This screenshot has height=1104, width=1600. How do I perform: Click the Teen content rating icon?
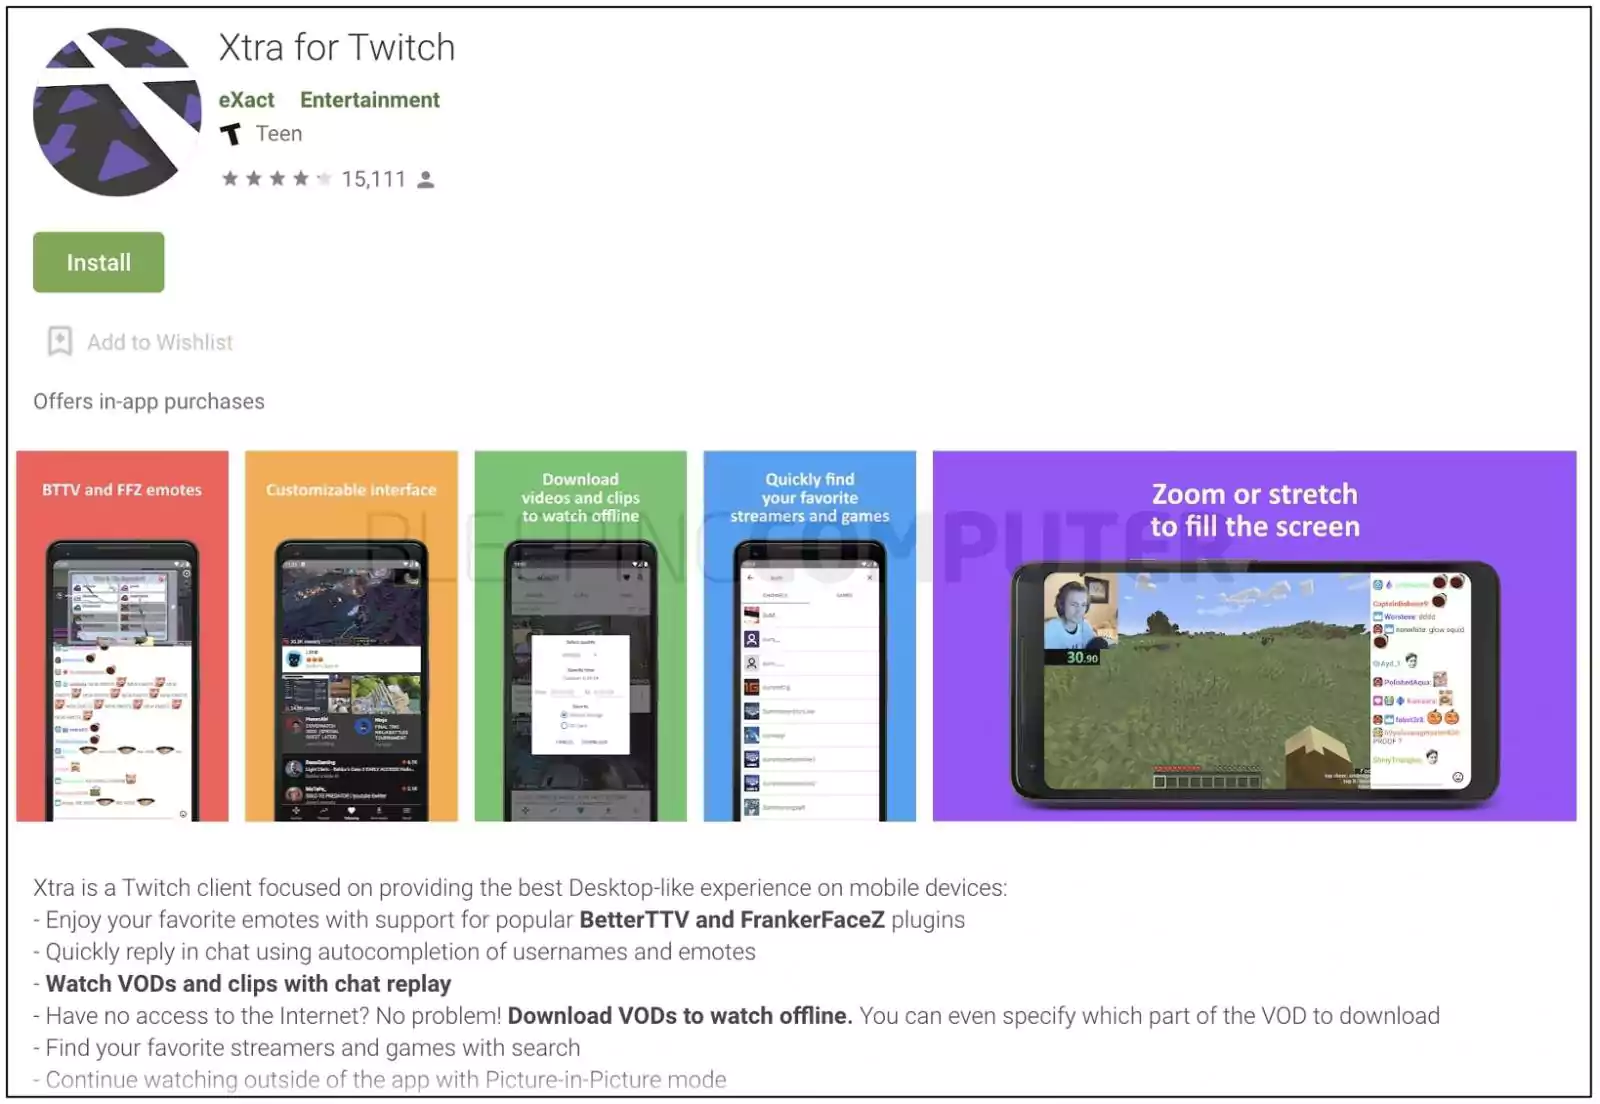pos(231,134)
